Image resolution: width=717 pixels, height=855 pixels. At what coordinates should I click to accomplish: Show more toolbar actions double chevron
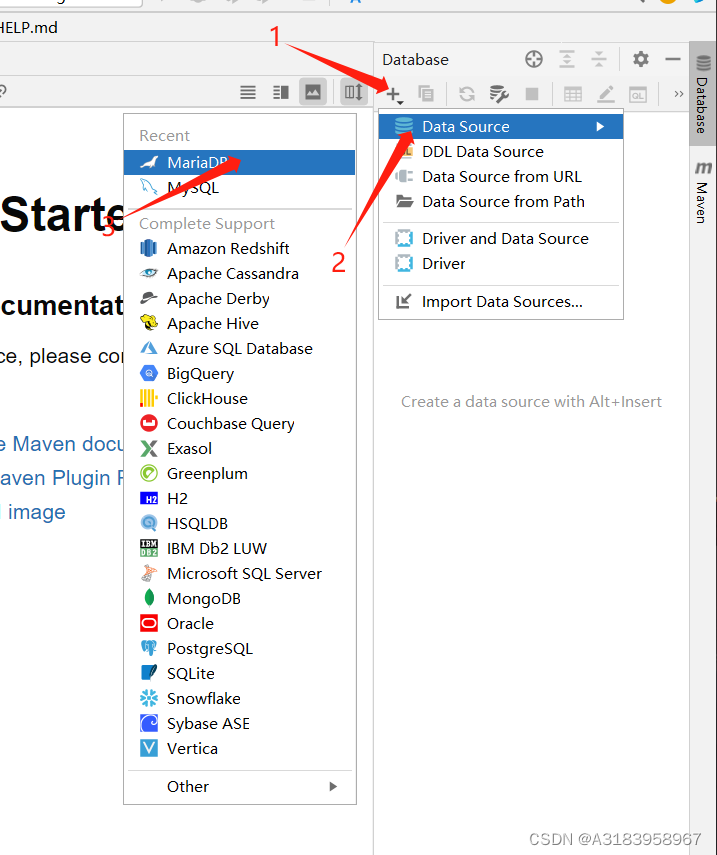pyautogui.click(x=679, y=94)
